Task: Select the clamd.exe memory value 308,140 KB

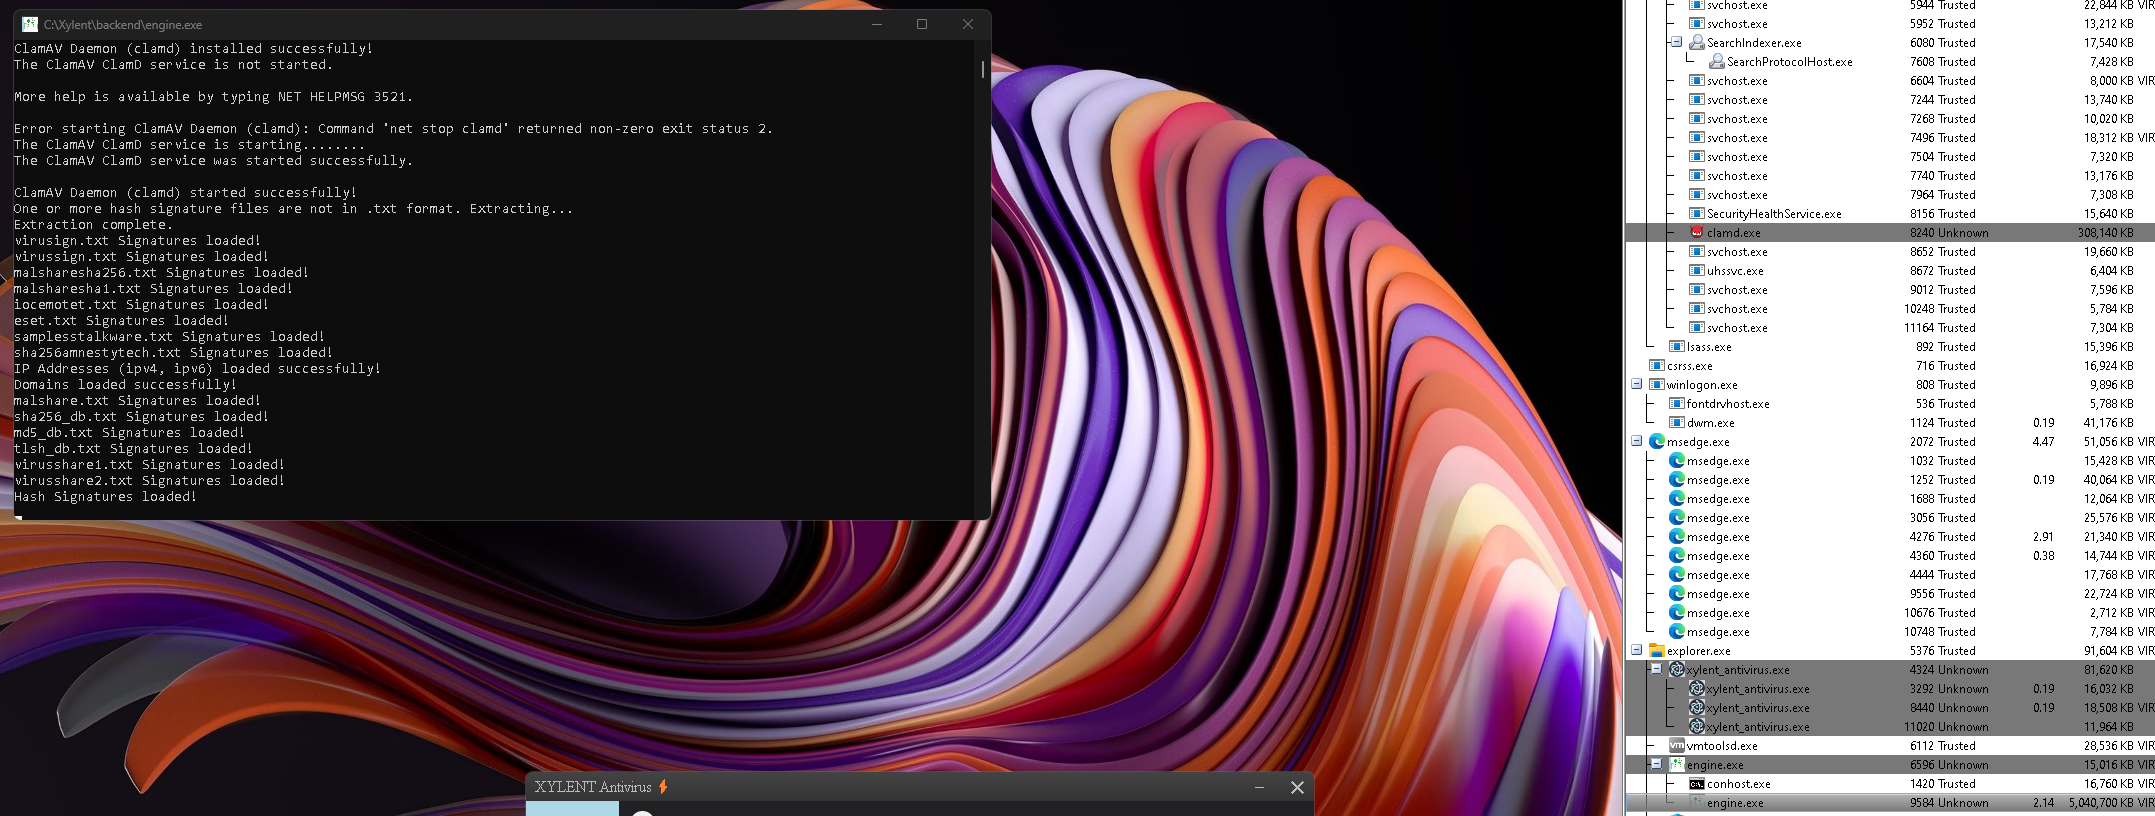Action: (2105, 232)
